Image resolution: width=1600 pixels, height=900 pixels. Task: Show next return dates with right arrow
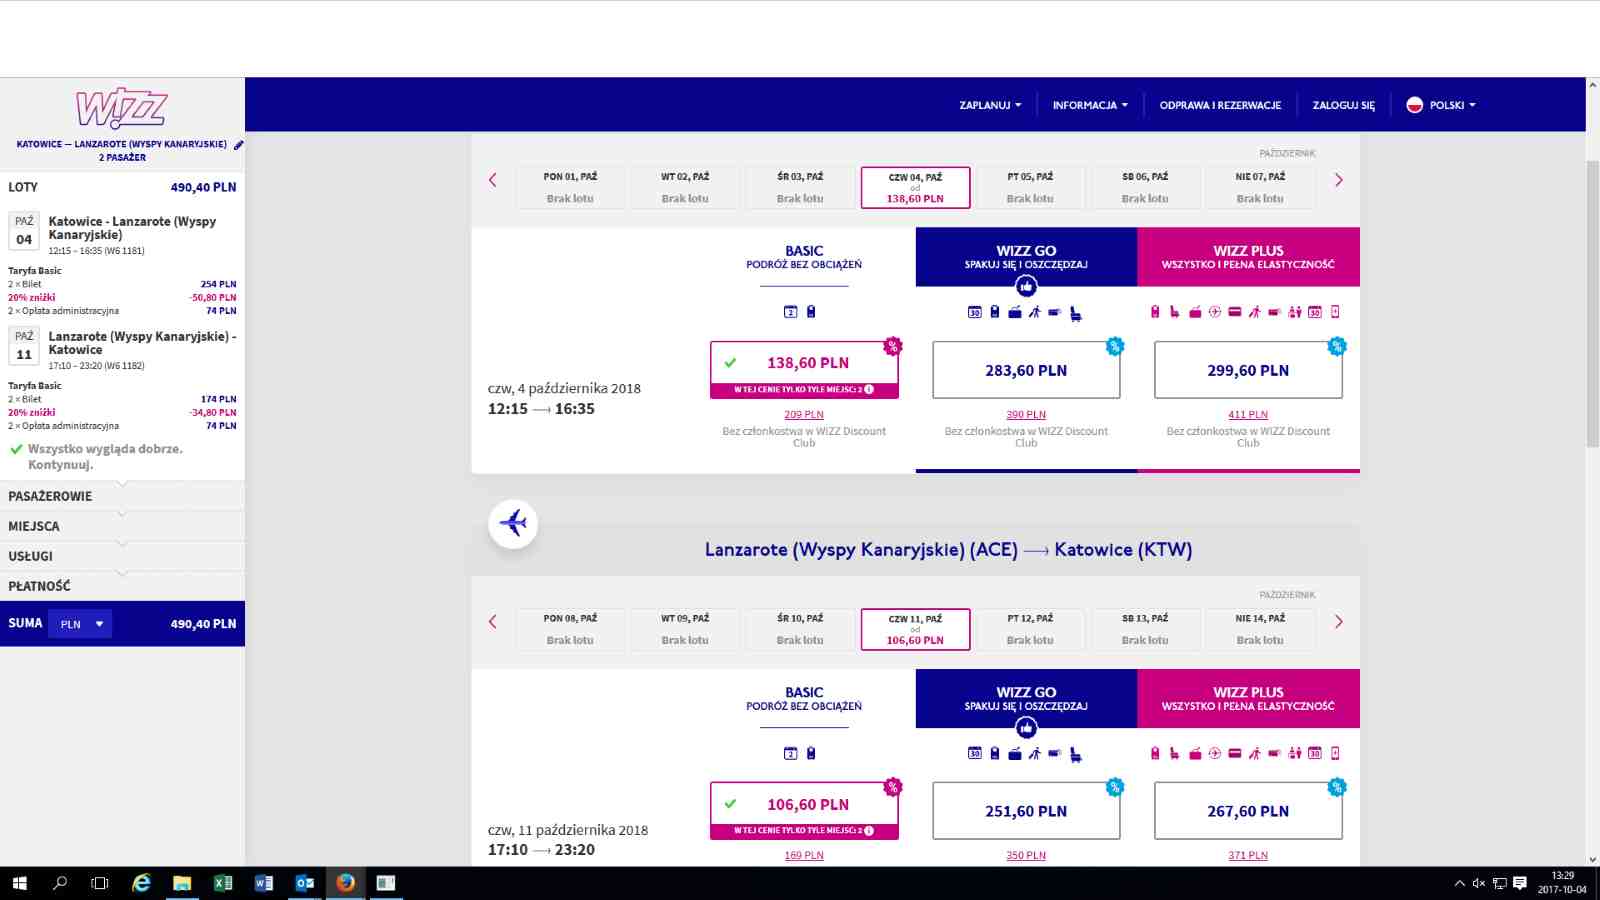tap(1339, 622)
